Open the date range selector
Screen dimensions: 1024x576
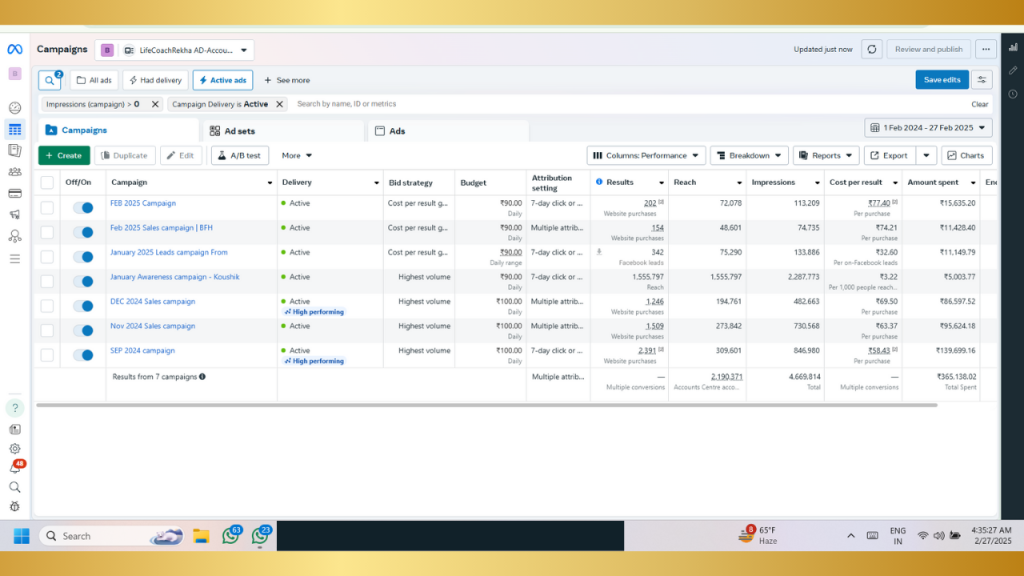coord(928,128)
